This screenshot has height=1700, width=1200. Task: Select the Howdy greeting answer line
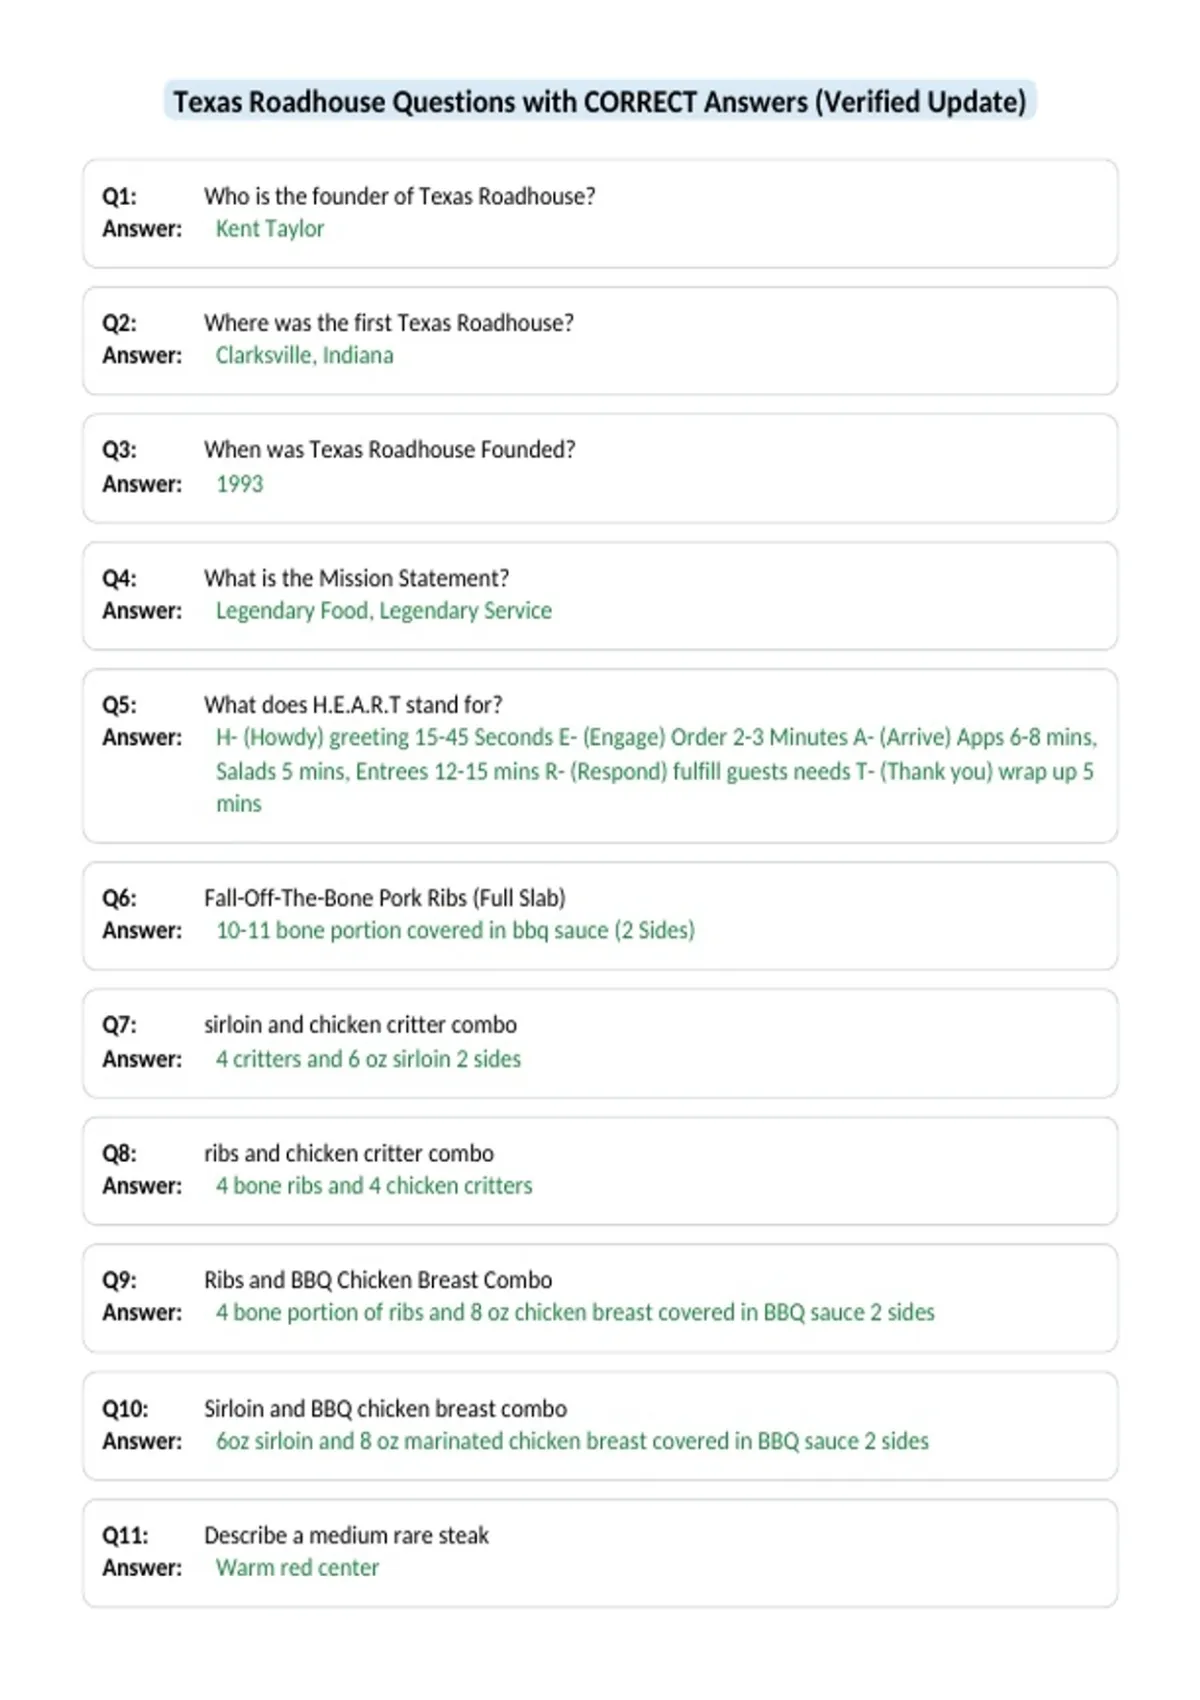pos(656,738)
